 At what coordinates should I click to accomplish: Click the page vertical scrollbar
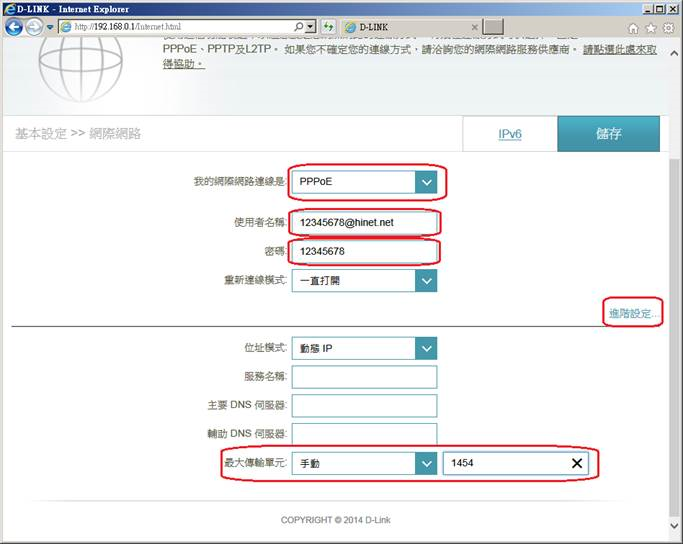click(675, 300)
